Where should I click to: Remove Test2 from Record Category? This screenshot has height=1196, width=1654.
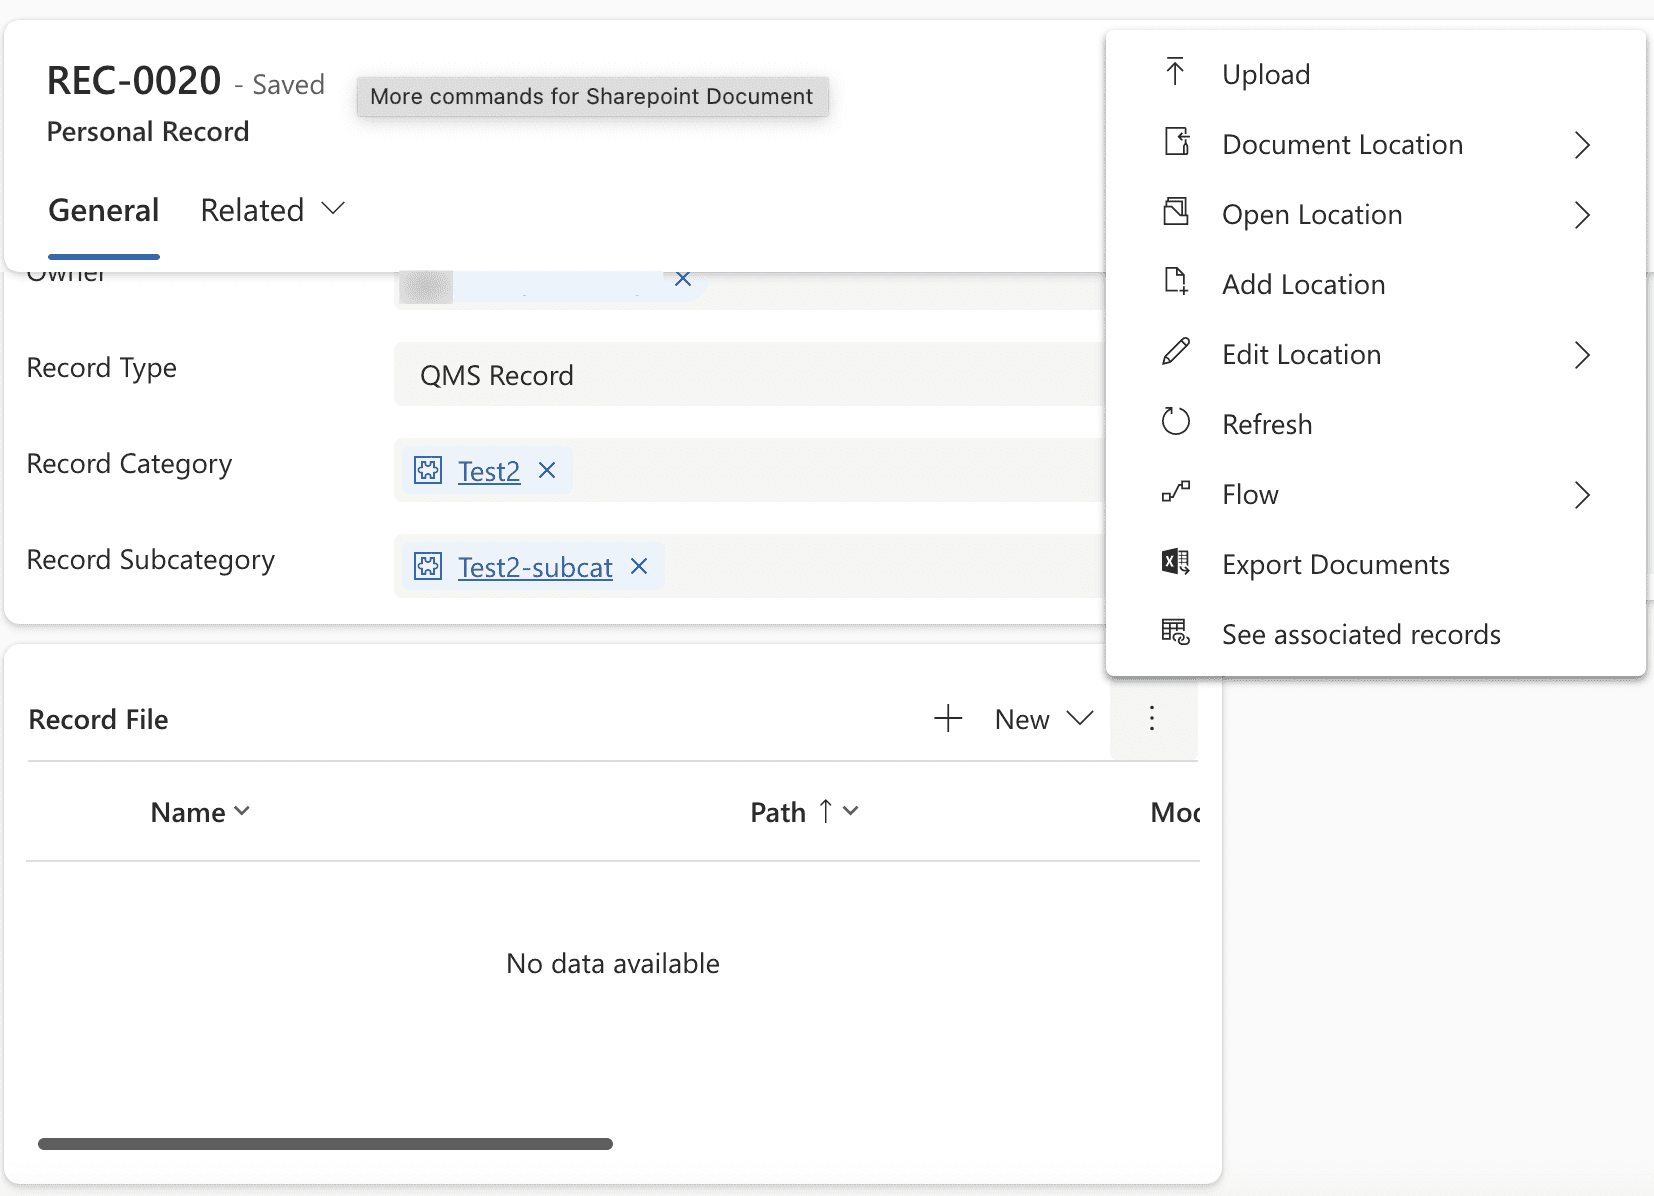(x=547, y=470)
